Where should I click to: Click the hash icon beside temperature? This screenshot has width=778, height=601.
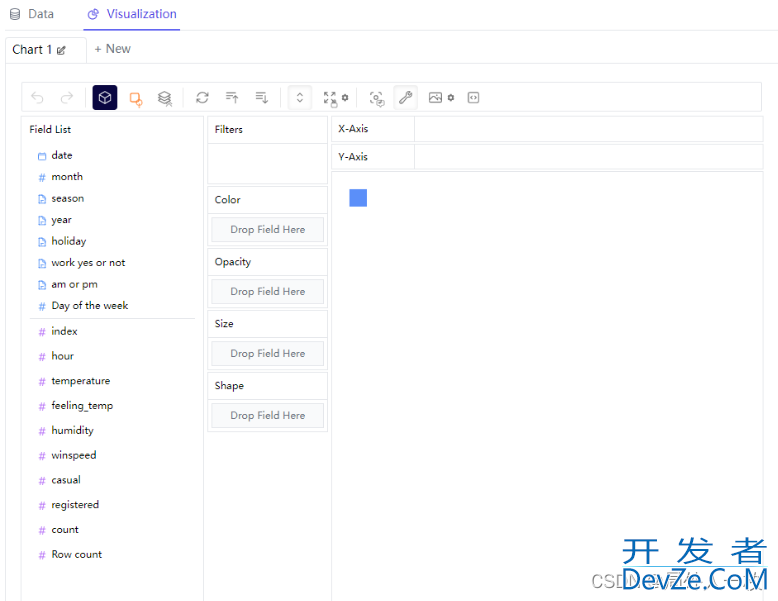coord(42,382)
